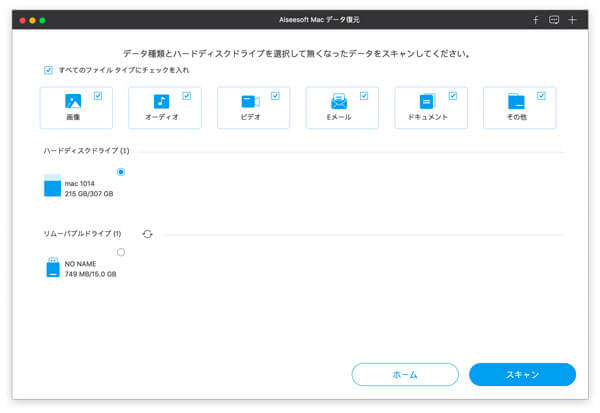Image resolution: width=600 pixels, height=413 pixels.
Task: Uncheck the オーディオ checkbox
Action: point(187,96)
